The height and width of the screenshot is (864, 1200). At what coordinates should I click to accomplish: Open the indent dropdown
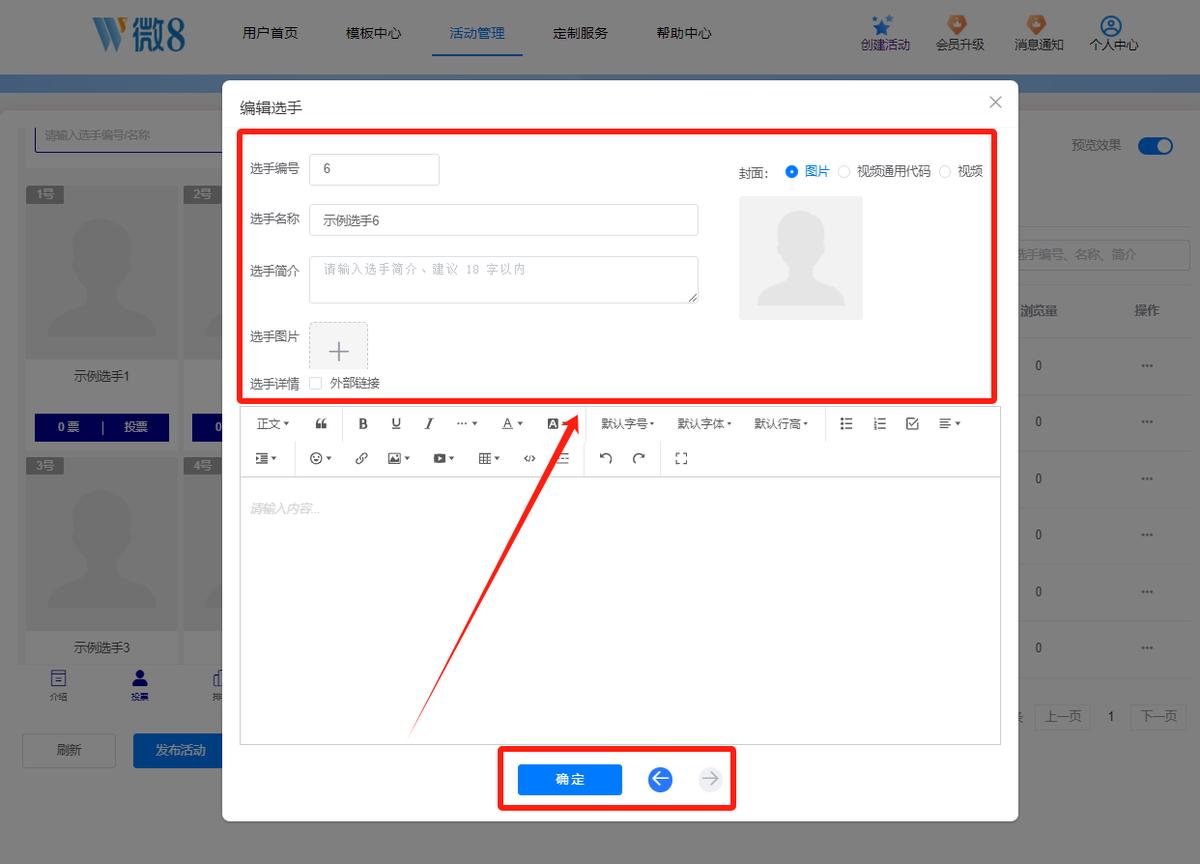267,458
